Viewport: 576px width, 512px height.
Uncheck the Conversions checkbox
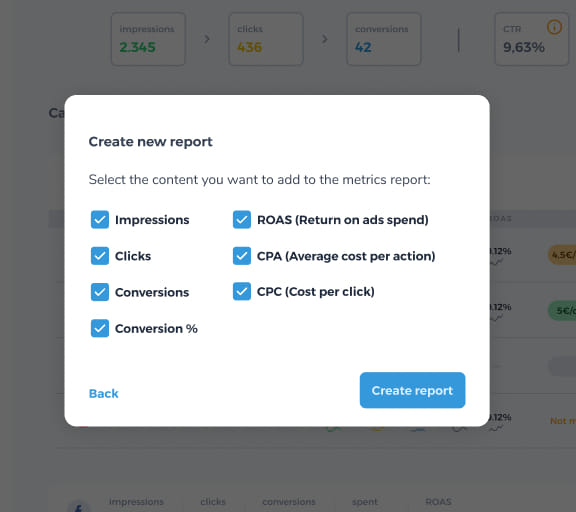100,292
